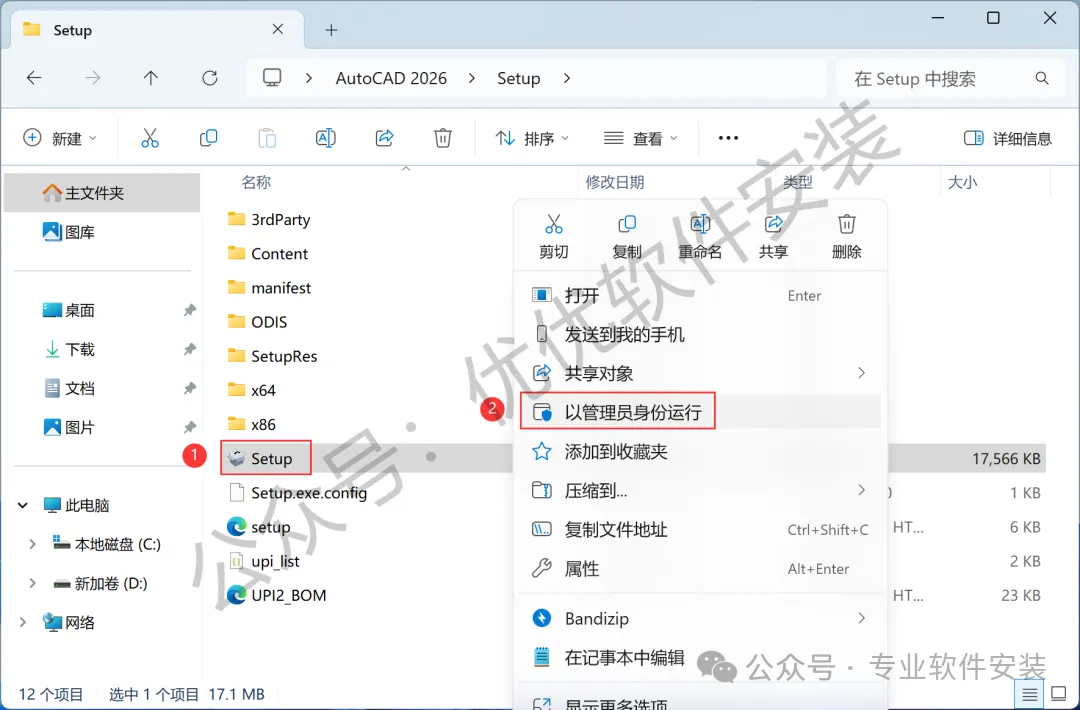Click the Share icon in the toolbar
This screenshot has width=1080, height=710.
384,138
